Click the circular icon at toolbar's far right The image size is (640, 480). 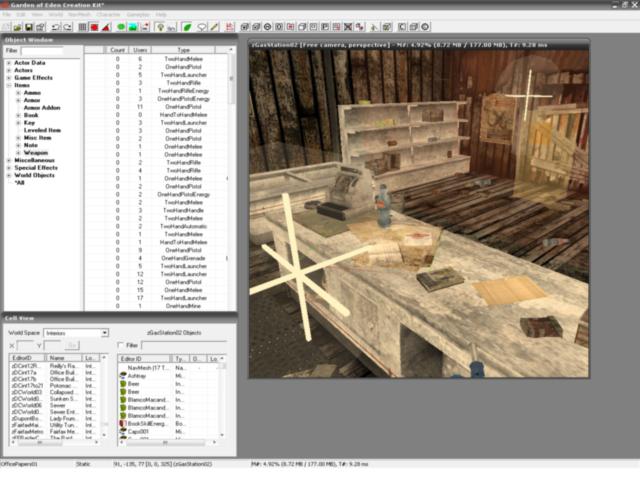tap(425, 27)
